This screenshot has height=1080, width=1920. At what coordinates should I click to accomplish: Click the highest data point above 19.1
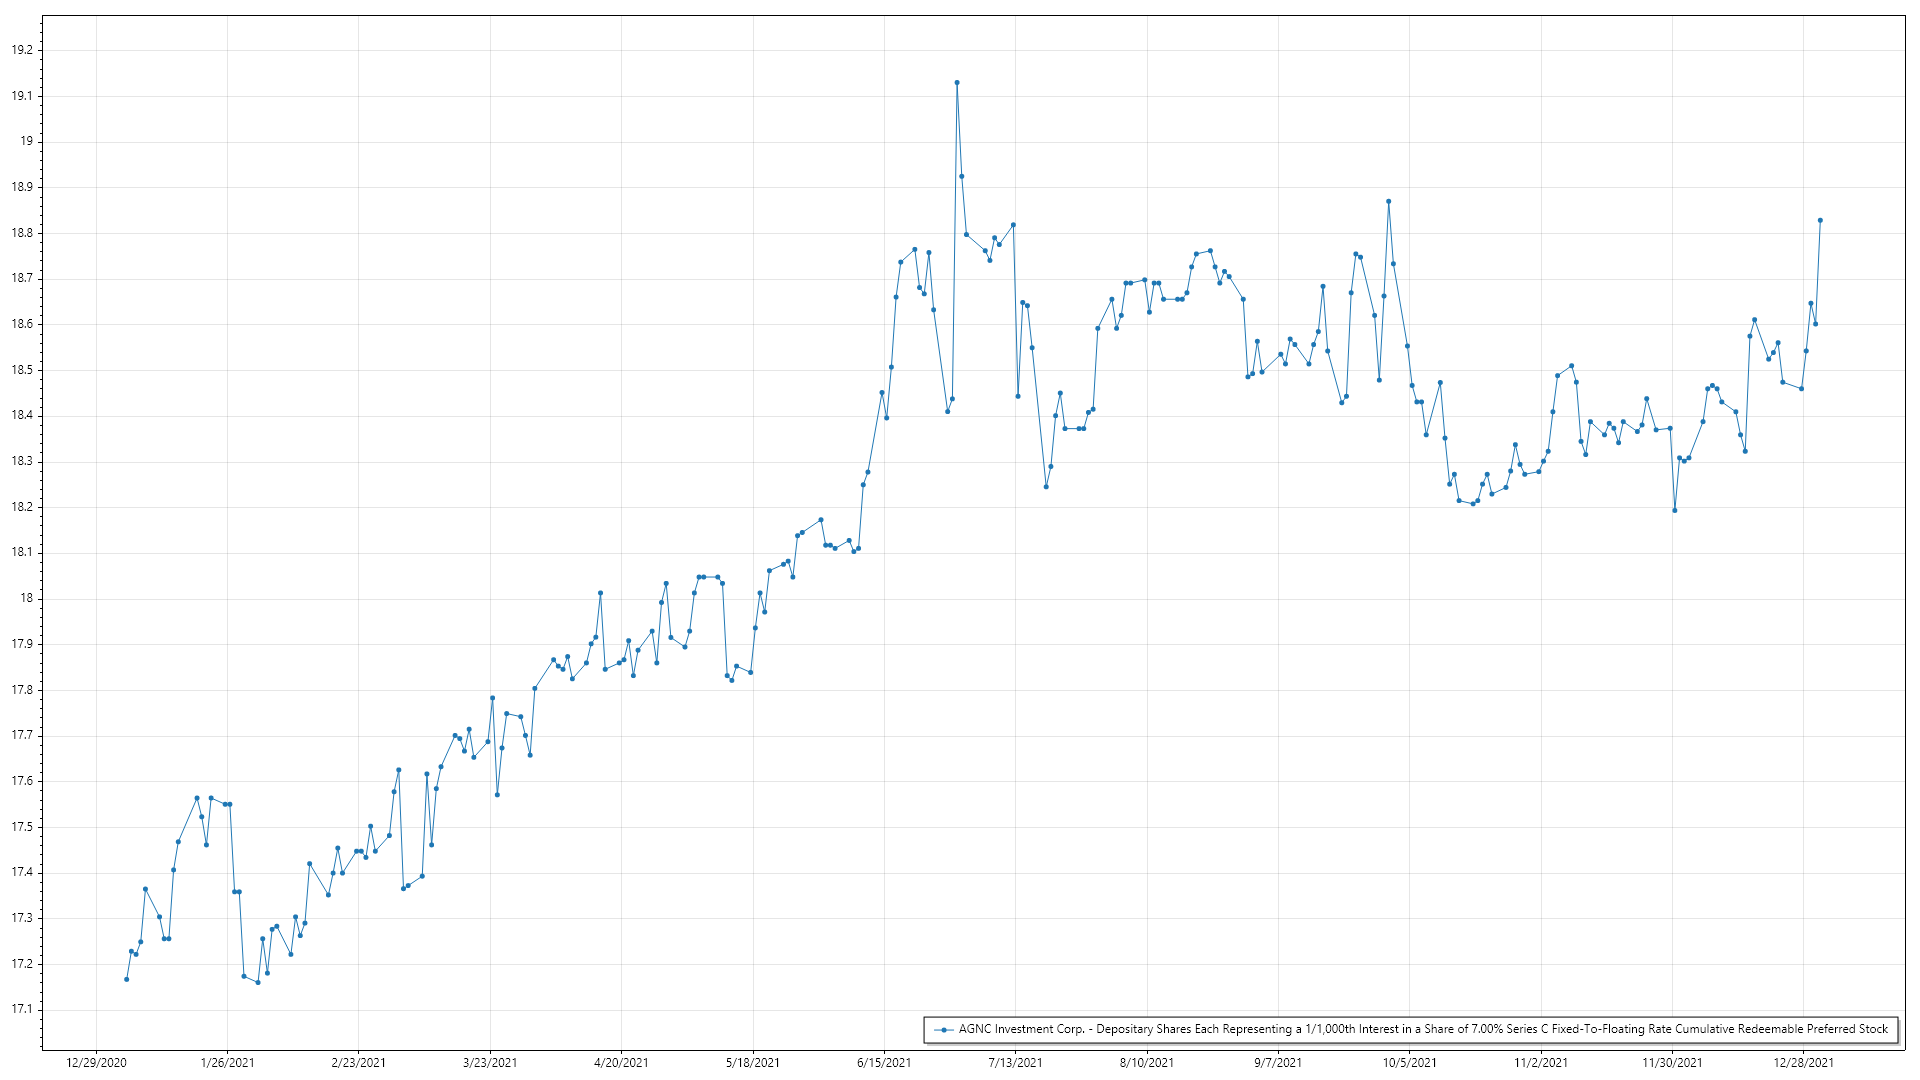pos(957,83)
